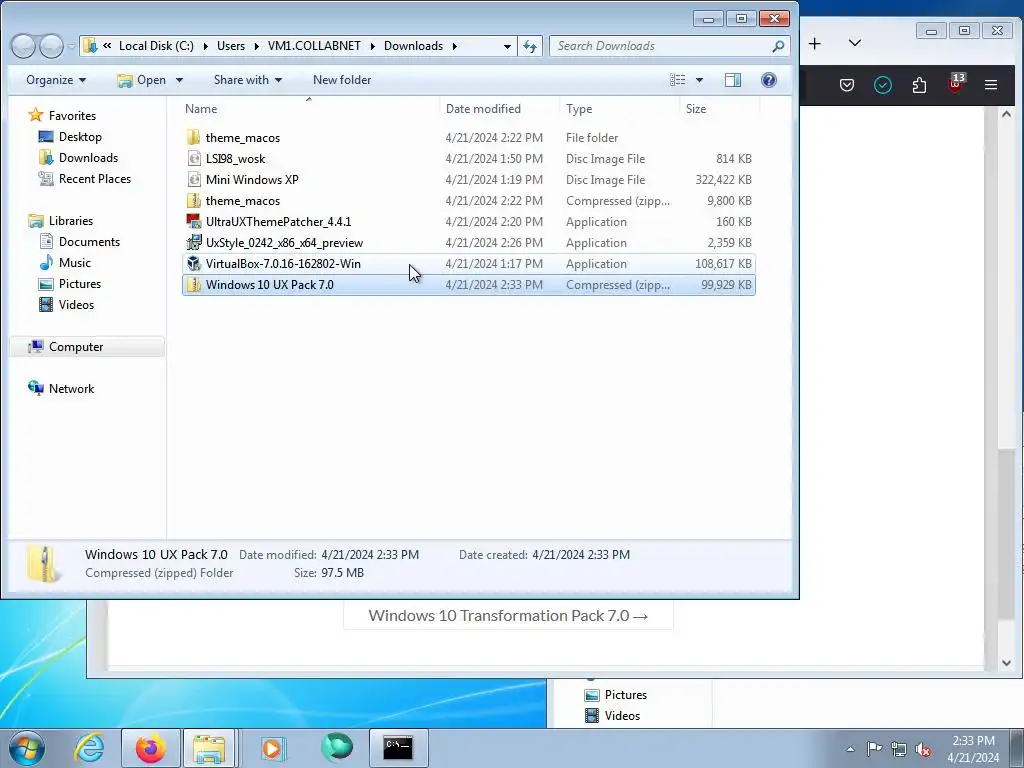Select the LSI98_wosk disc image icon
Image resolution: width=1024 pixels, height=768 pixels.
193,158
